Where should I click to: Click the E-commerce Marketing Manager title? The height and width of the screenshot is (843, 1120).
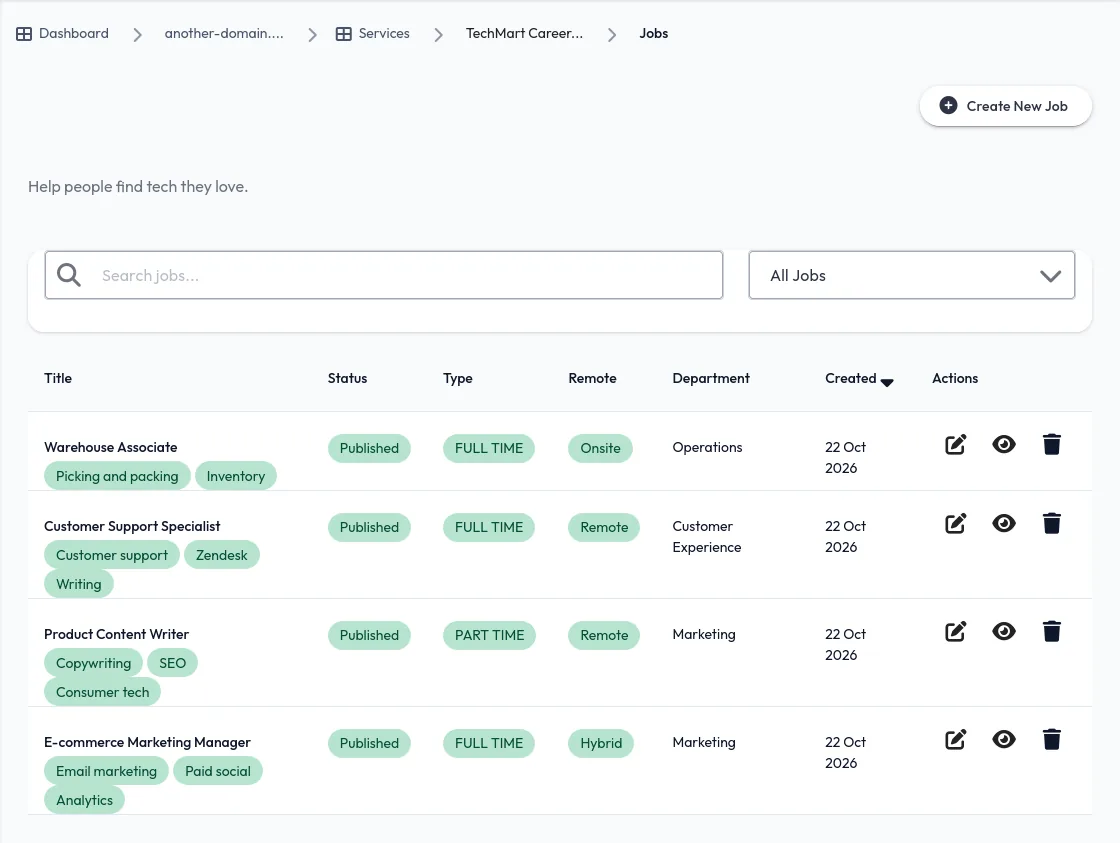(147, 742)
